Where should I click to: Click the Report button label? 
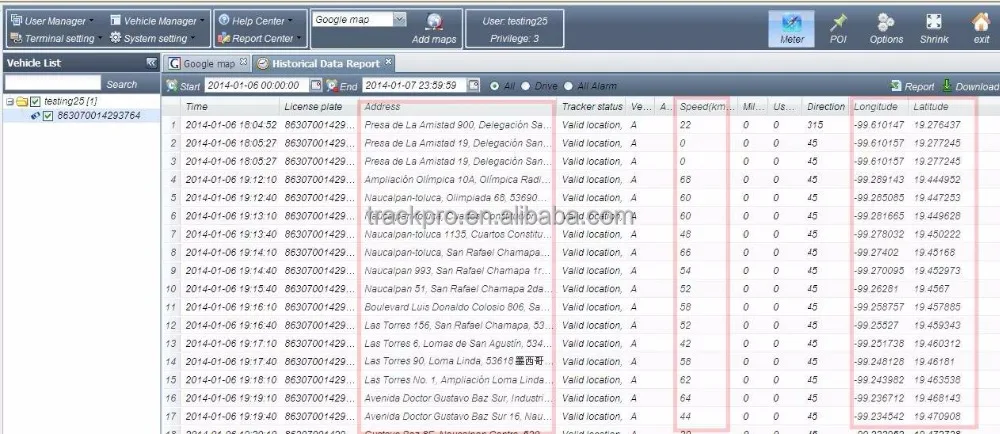tap(919, 86)
